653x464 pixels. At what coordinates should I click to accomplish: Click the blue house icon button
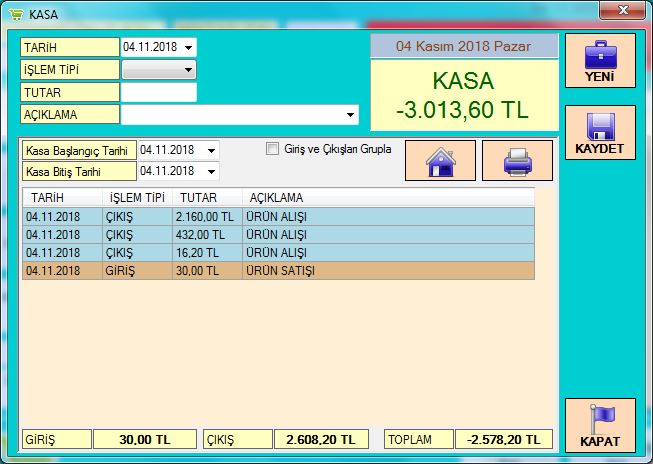[x=440, y=160]
